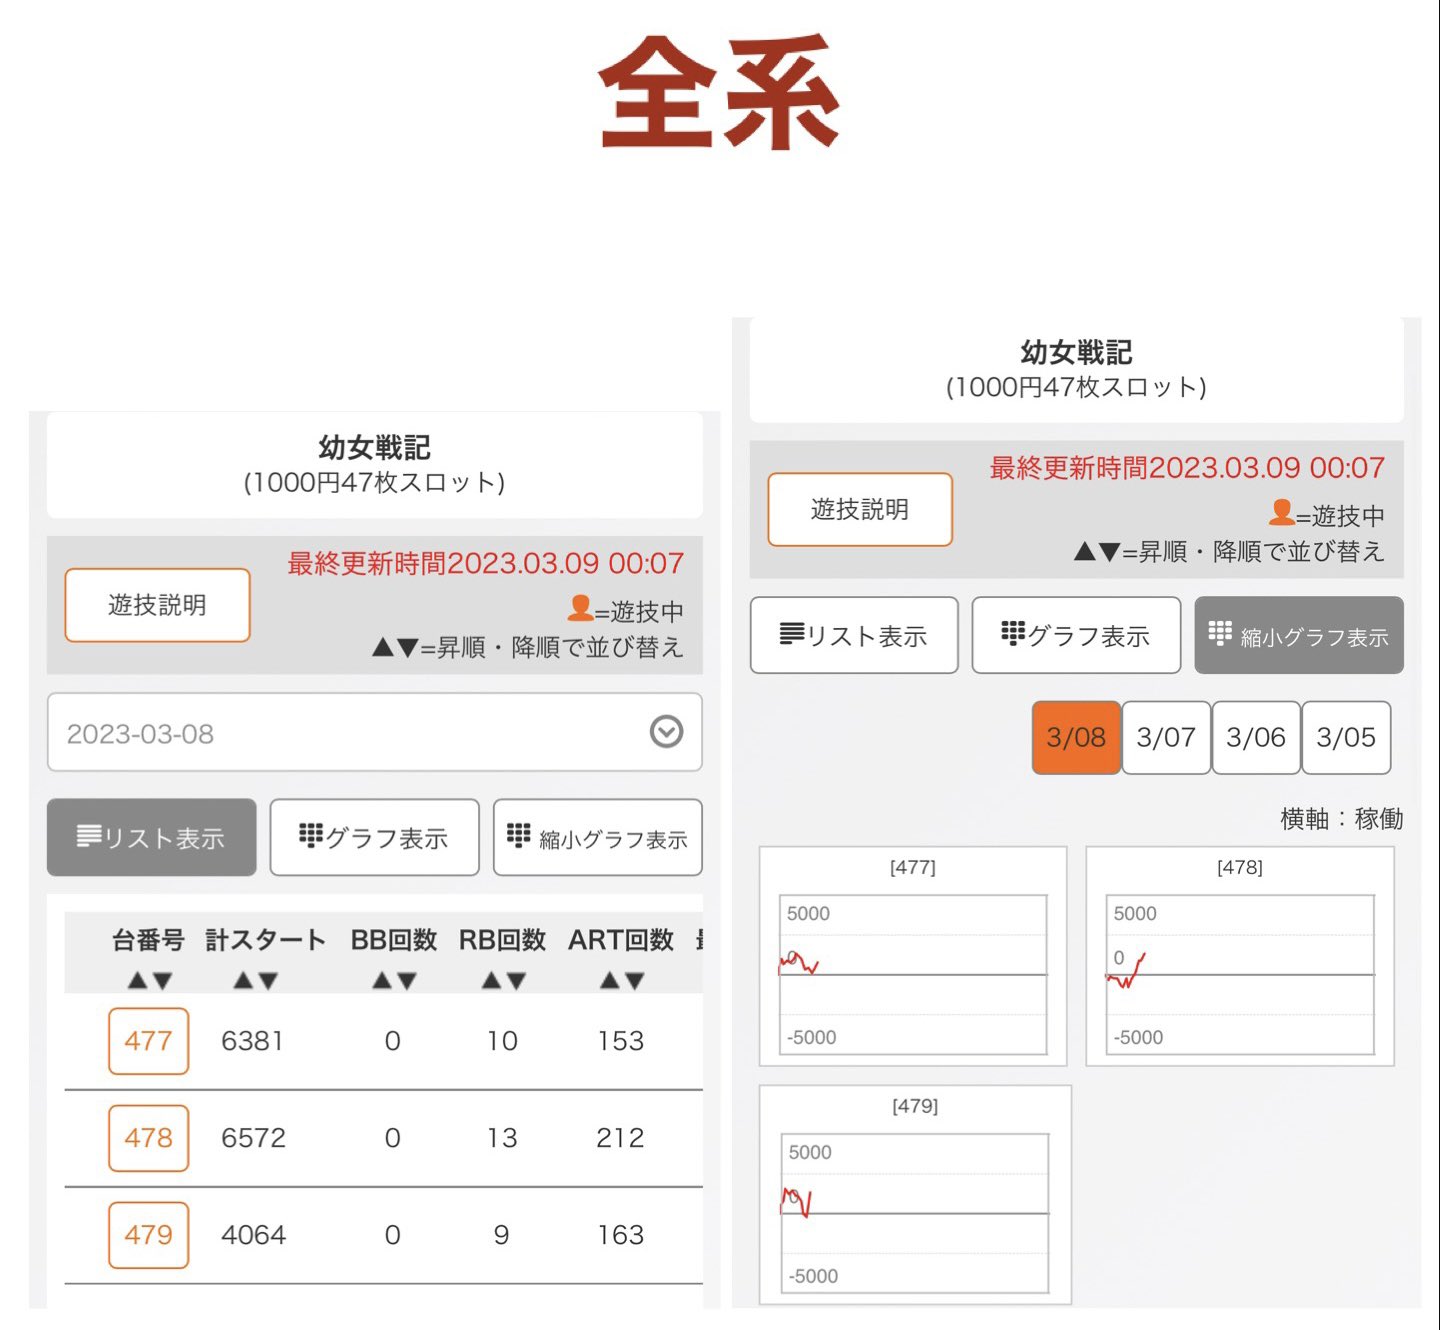Click list icon on right リスト表示 tab
Image resolution: width=1440 pixels, height=1330 pixels.
point(792,633)
